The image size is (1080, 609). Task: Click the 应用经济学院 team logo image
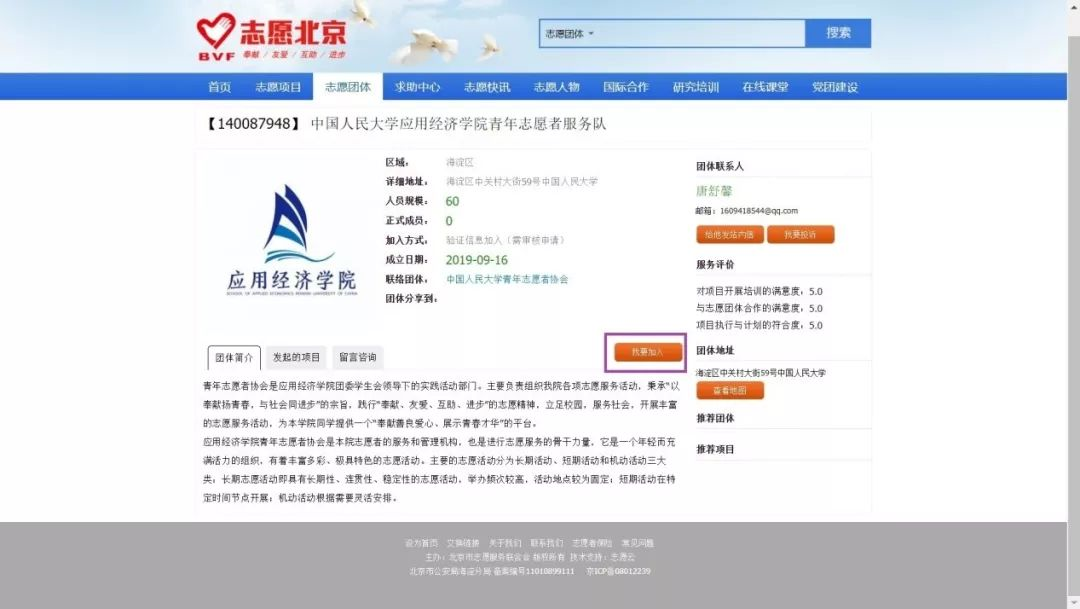coord(290,241)
